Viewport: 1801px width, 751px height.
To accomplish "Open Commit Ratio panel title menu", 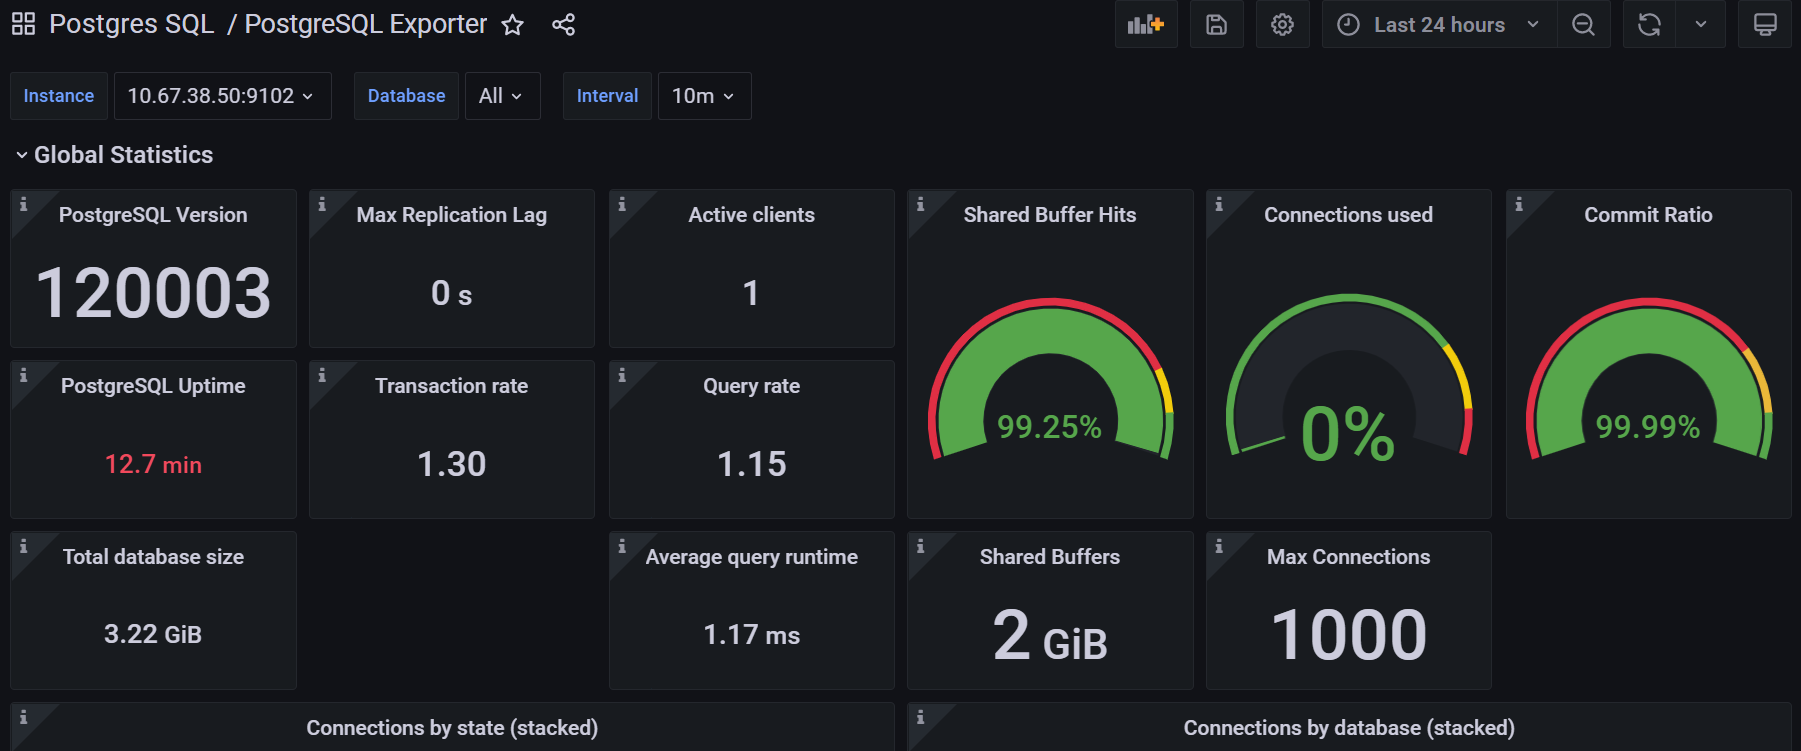I will click(1648, 215).
